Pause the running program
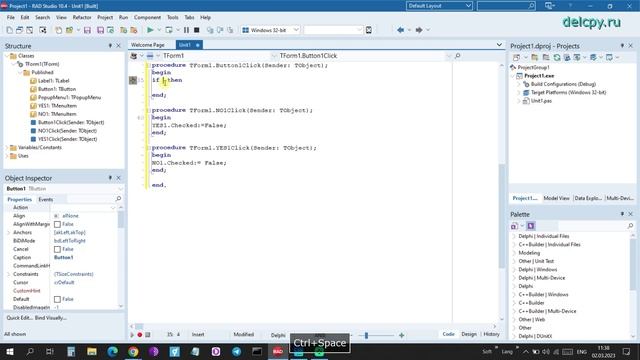Viewport: 640px width, 360px height. (x=186, y=30)
